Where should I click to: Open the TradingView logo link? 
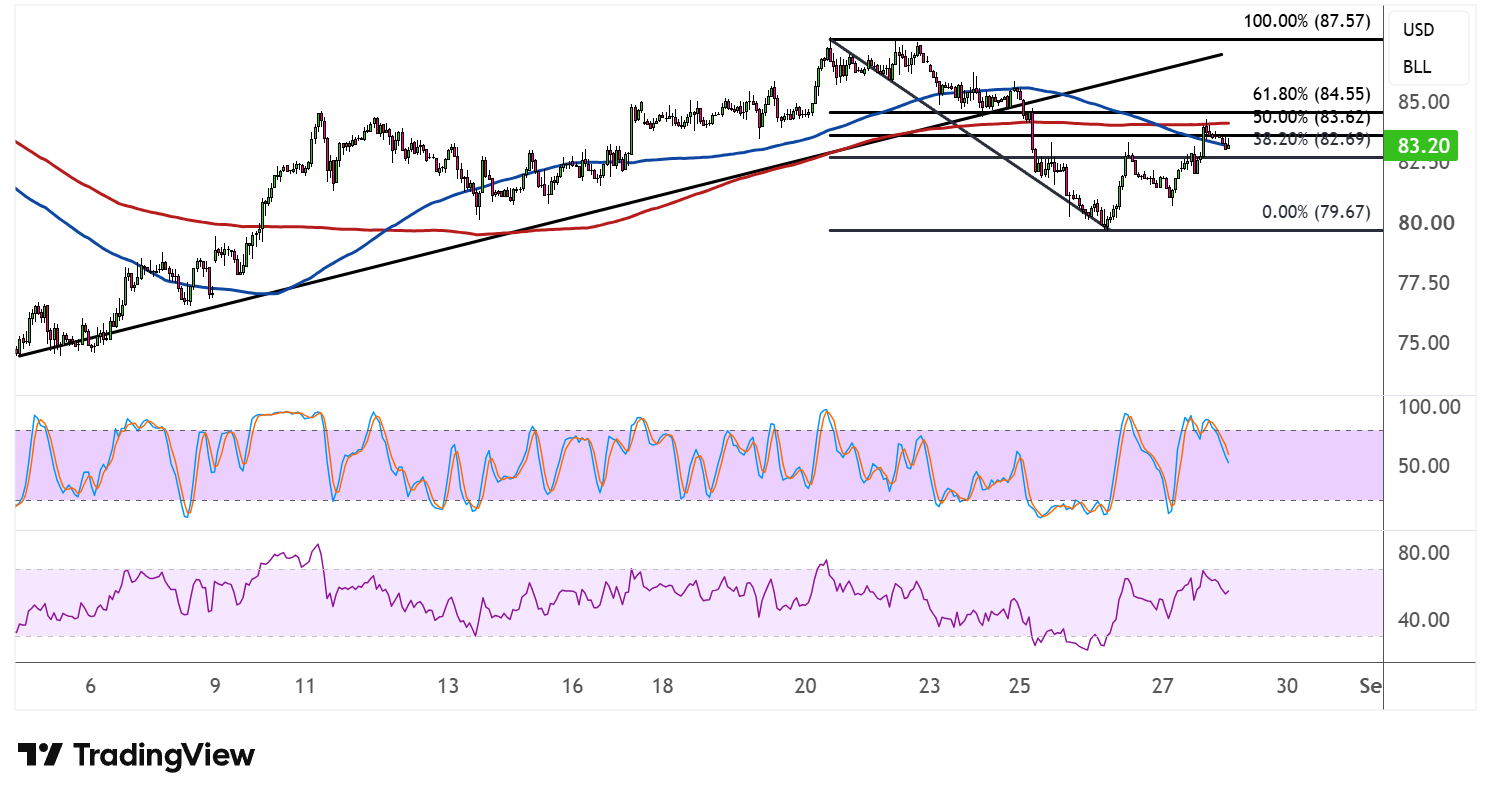pyautogui.click(x=136, y=755)
